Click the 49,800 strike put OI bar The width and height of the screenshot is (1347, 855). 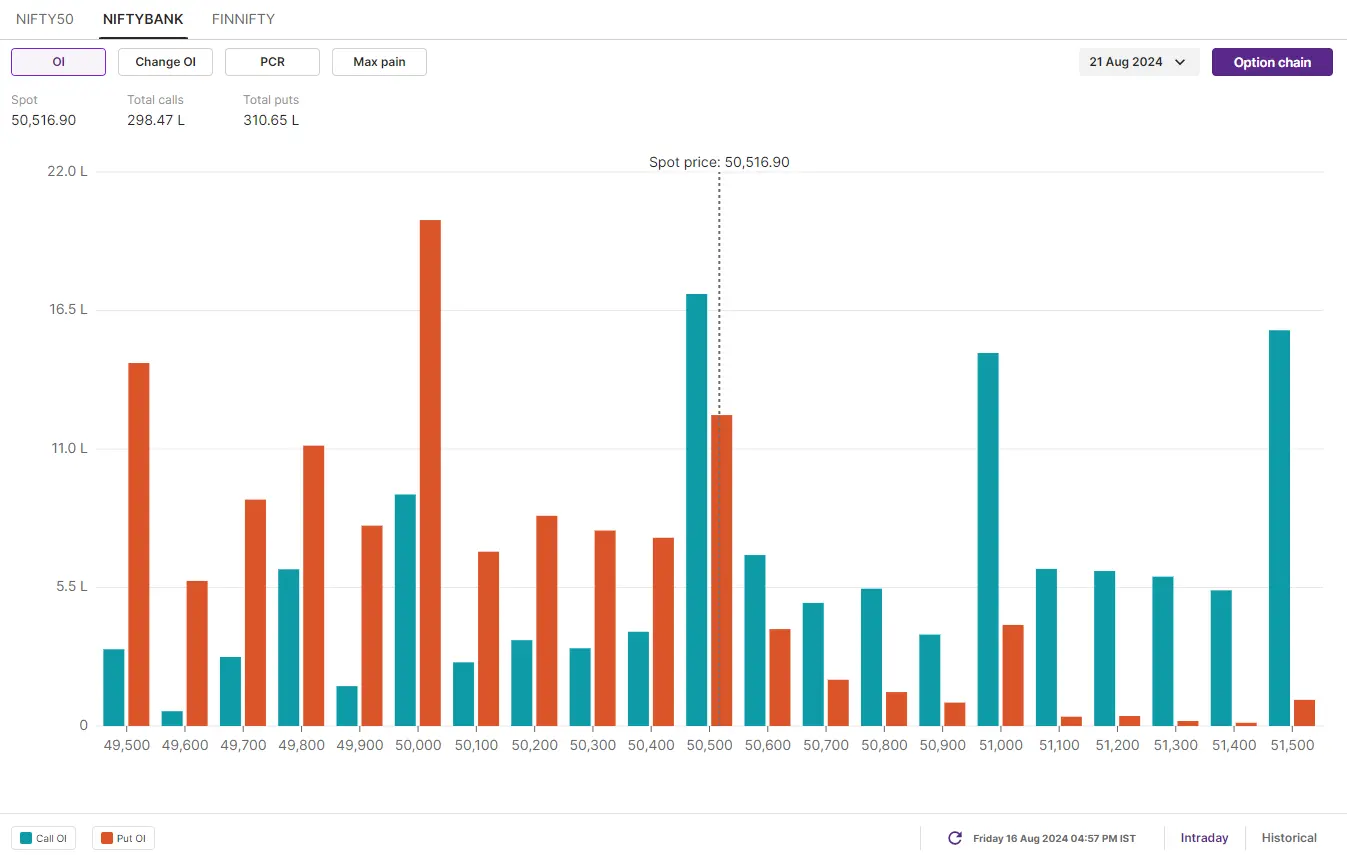pyautogui.click(x=313, y=586)
